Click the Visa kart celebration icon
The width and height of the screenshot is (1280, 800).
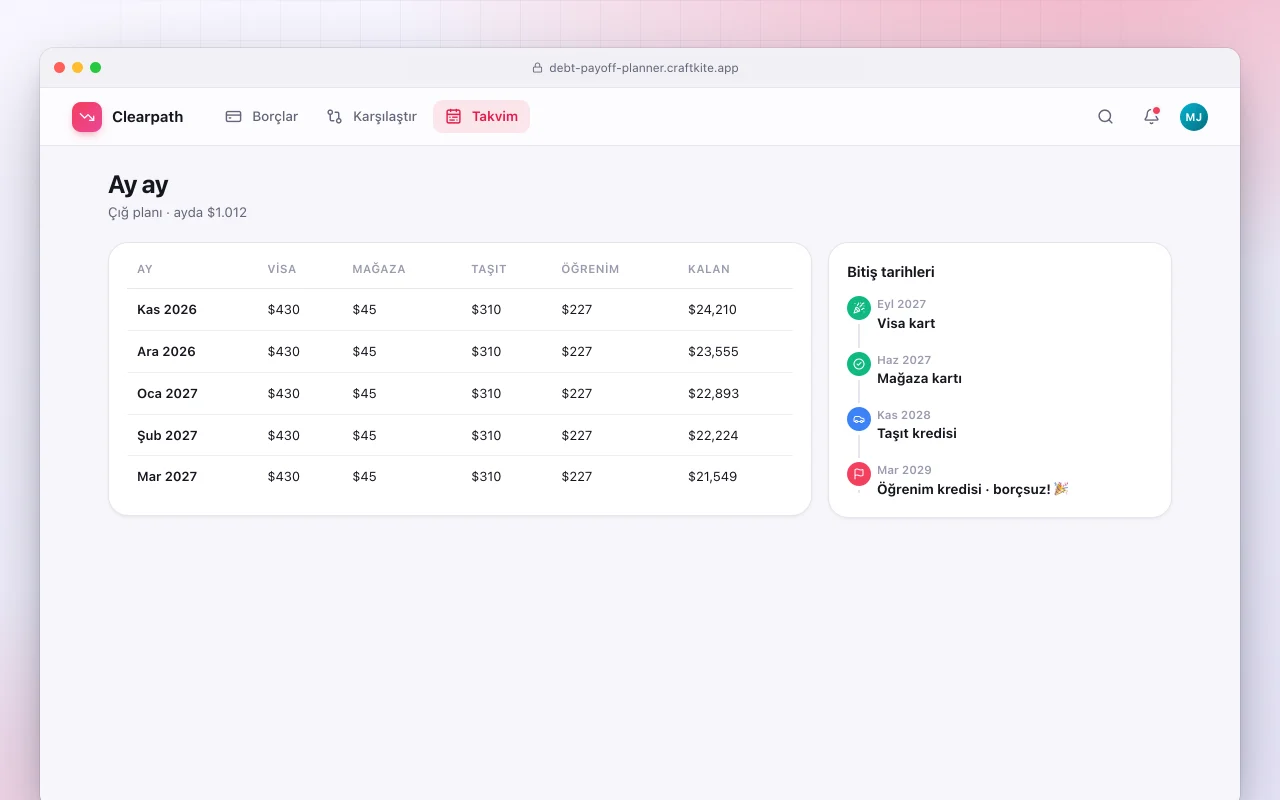[859, 308]
